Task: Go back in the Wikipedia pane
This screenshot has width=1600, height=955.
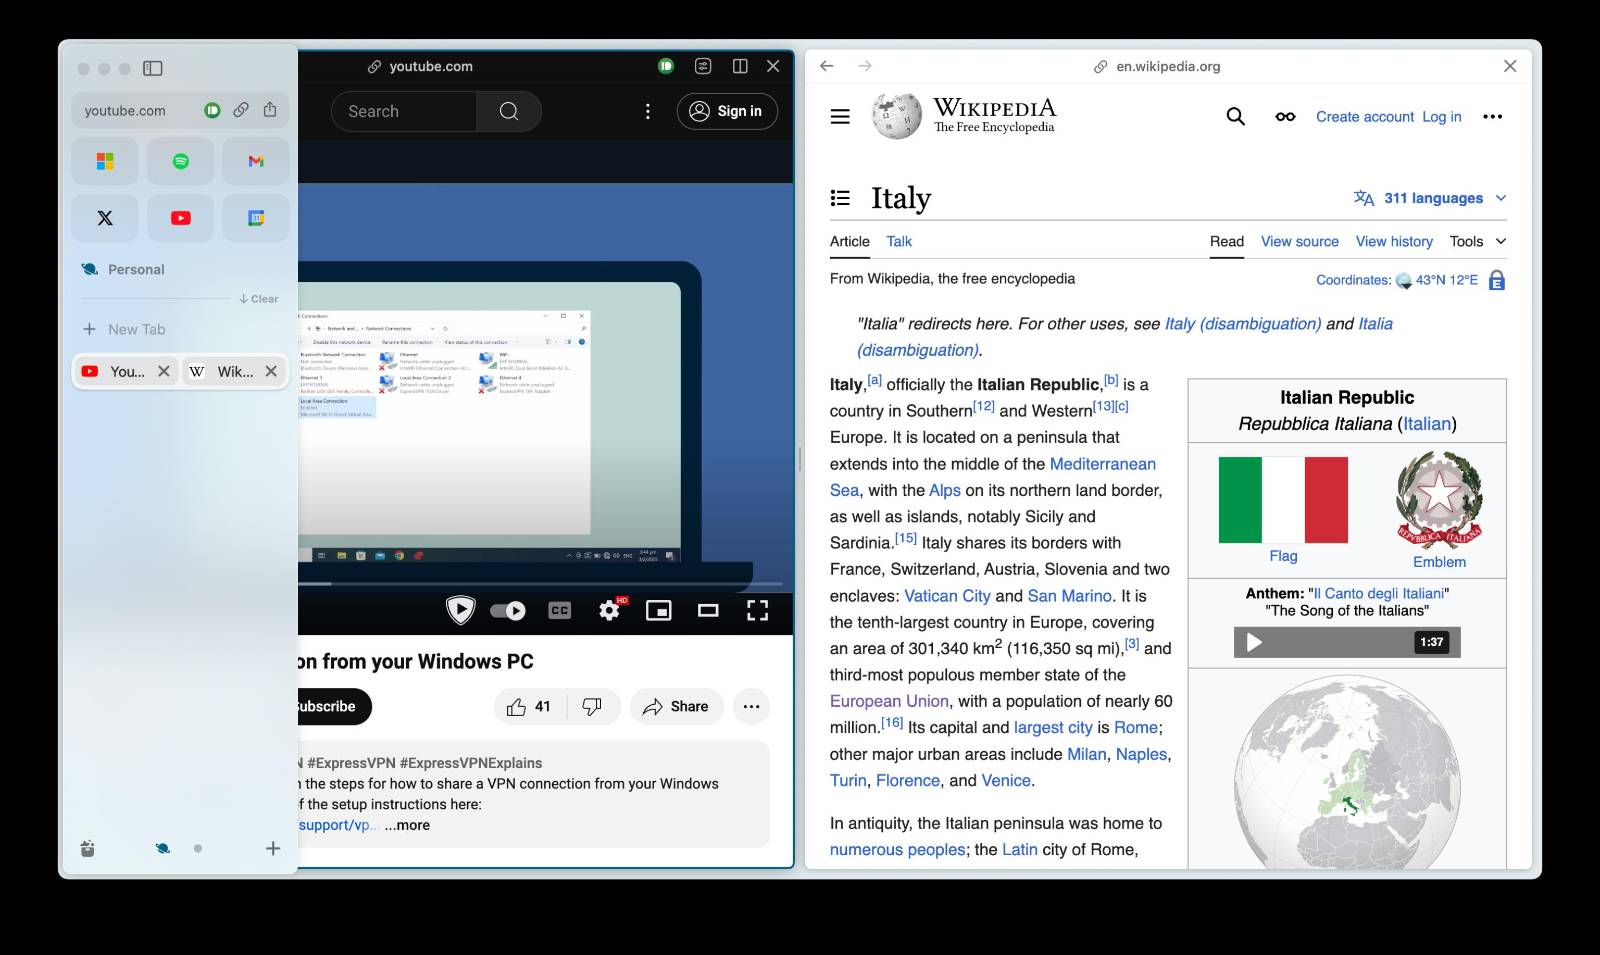Action: [827, 66]
